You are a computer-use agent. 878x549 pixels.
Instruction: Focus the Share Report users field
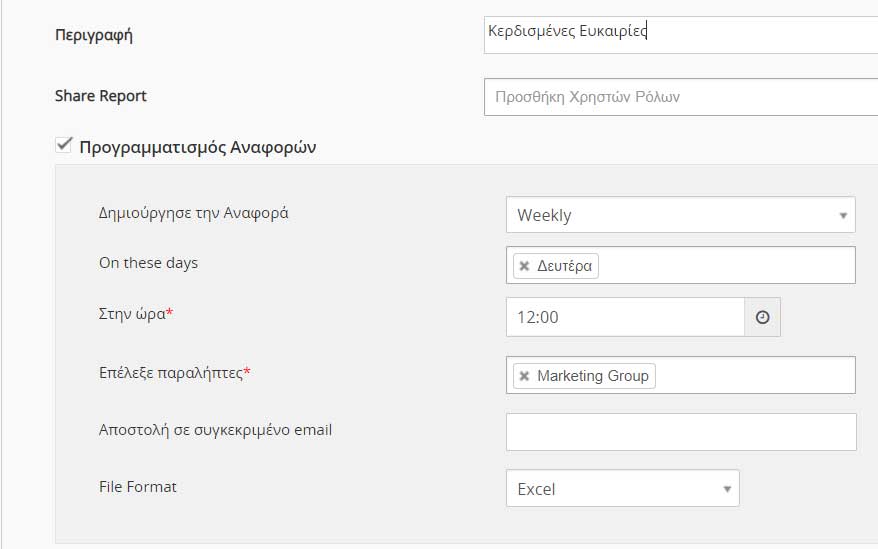point(681,97)
